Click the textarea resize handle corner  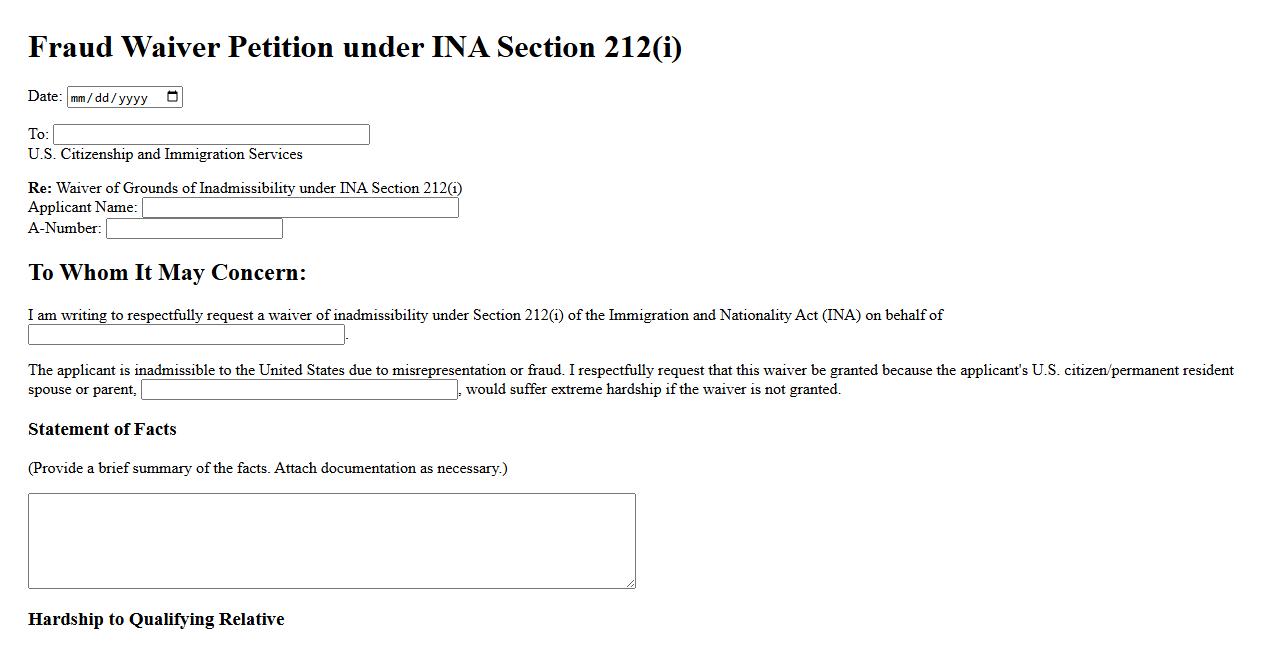(630, 583)
